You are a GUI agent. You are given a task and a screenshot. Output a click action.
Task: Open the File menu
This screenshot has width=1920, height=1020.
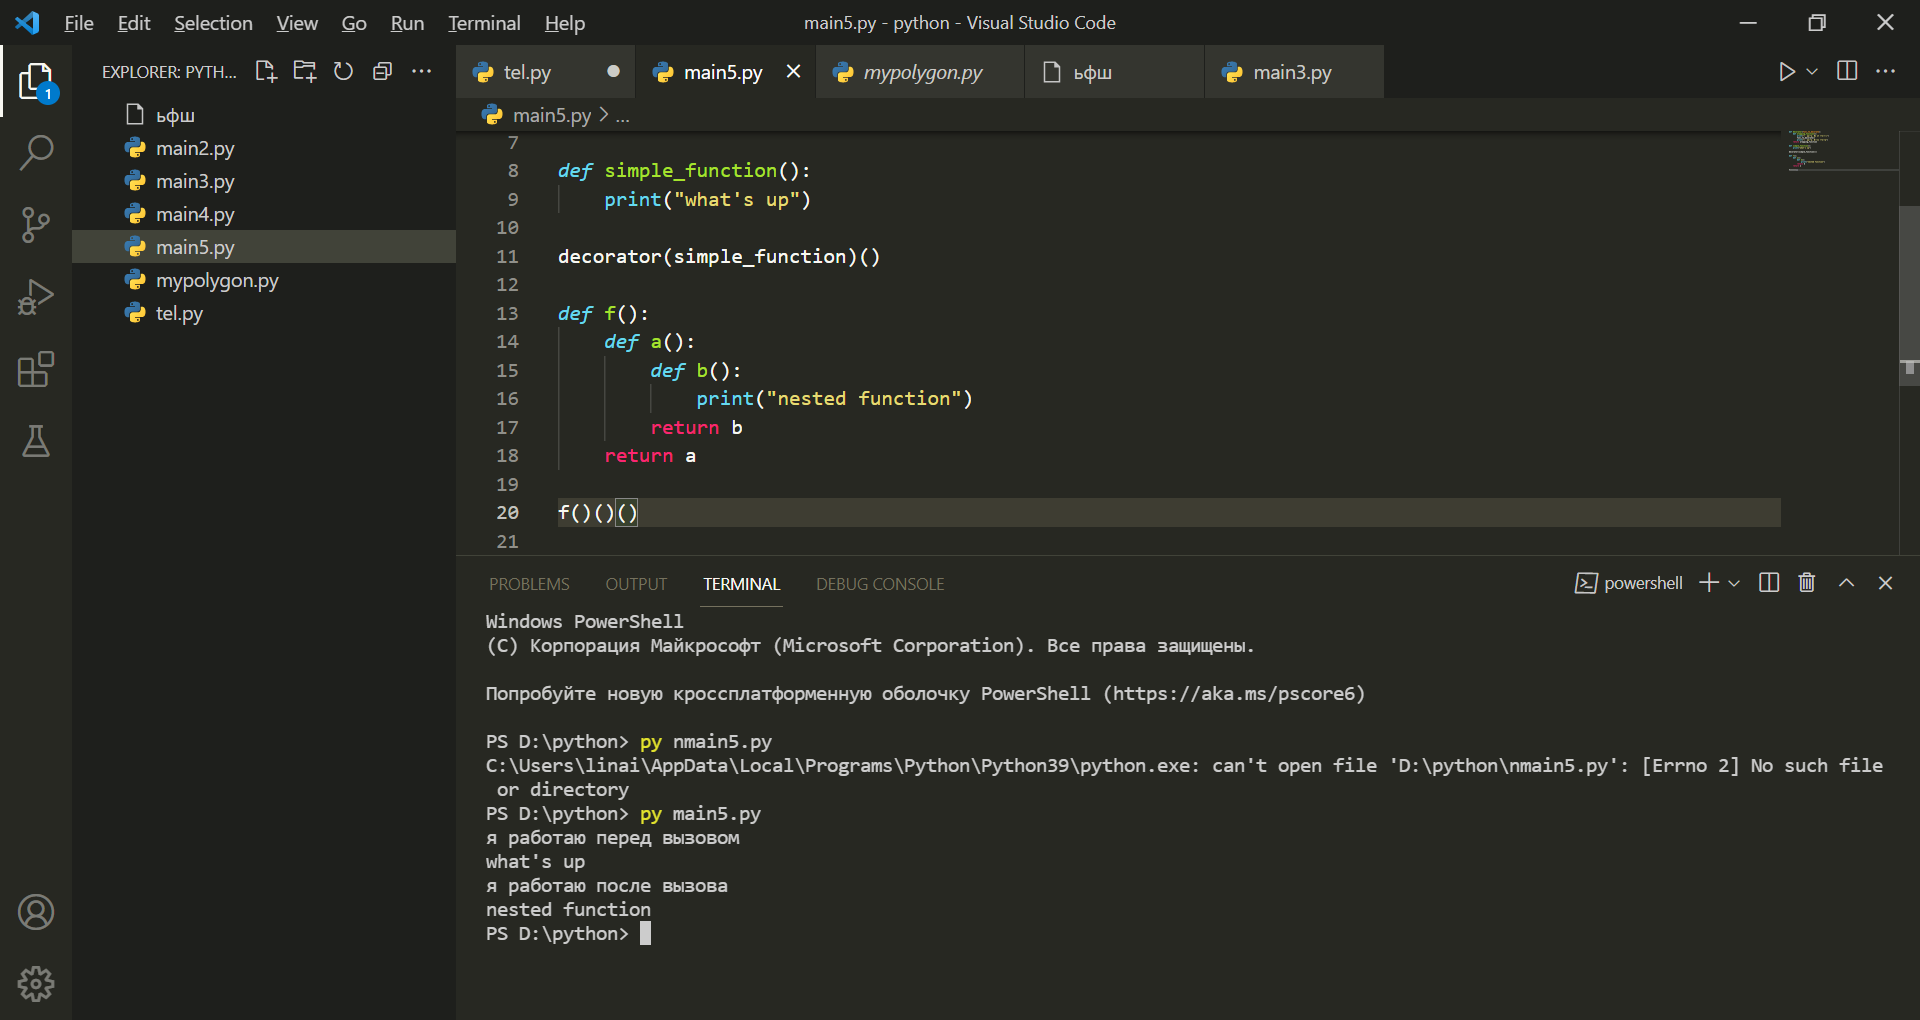click(x=79, y=23)
